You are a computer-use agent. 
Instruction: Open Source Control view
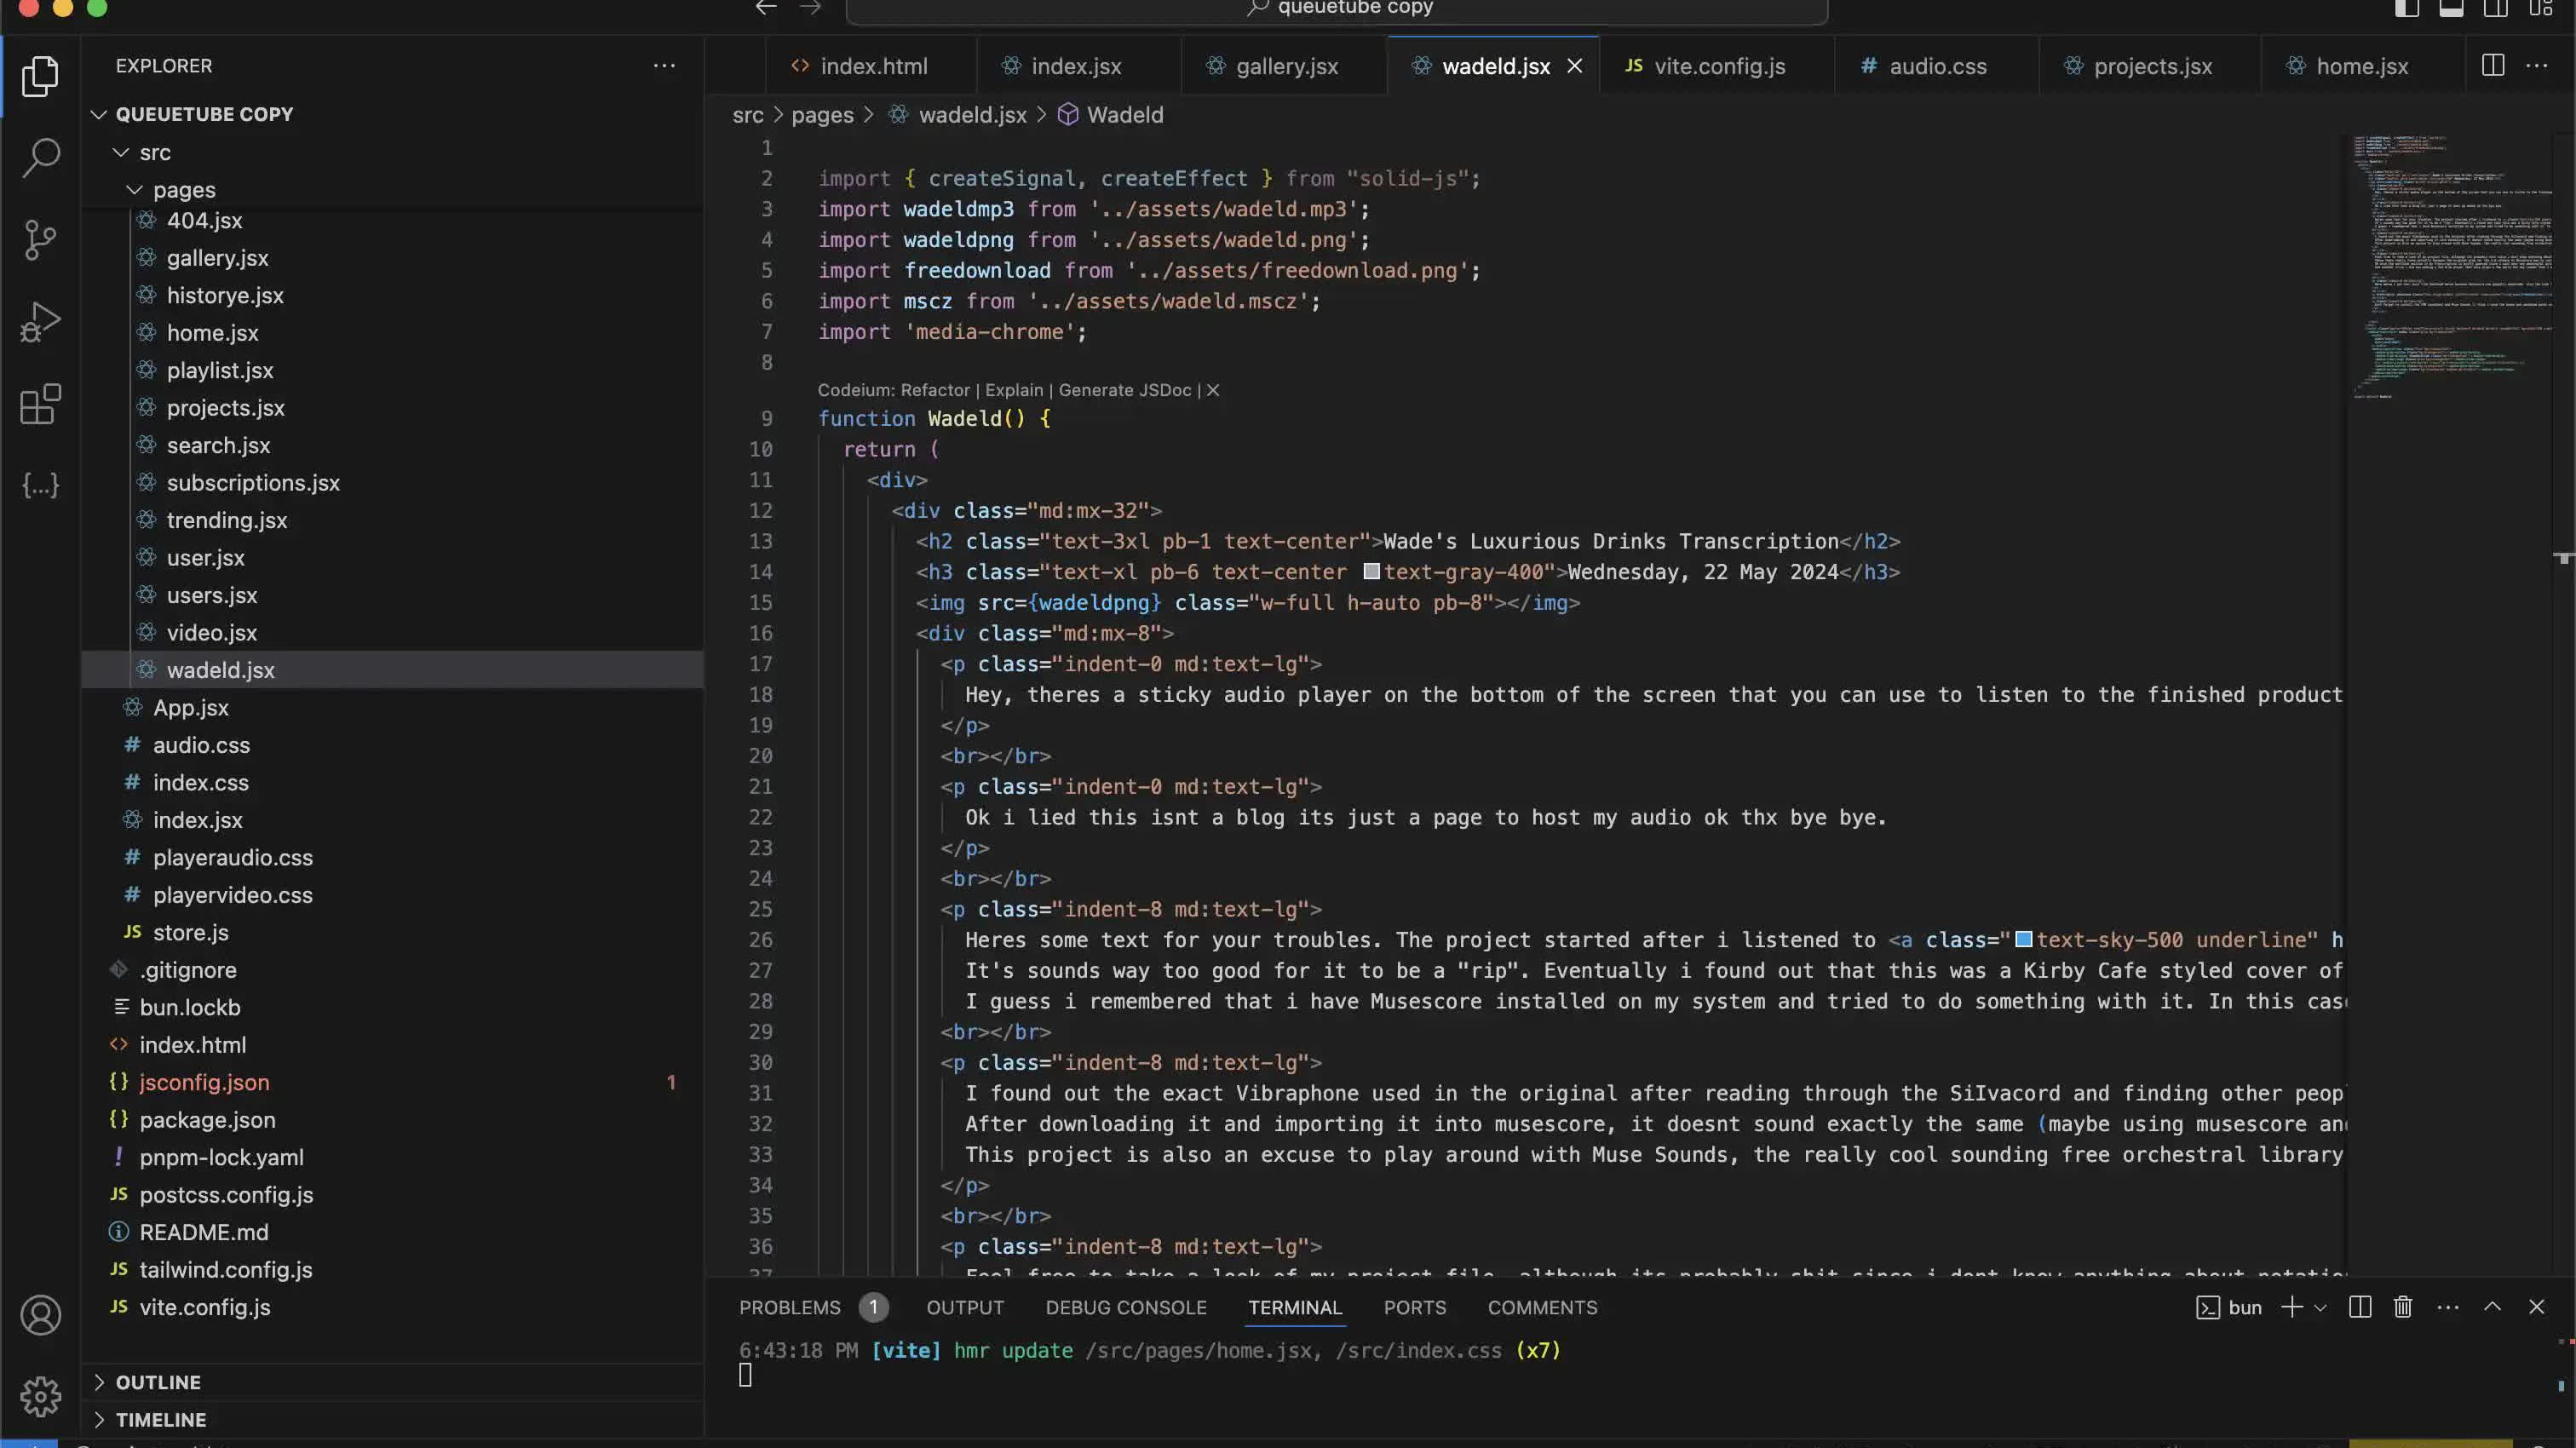point(40,240)
